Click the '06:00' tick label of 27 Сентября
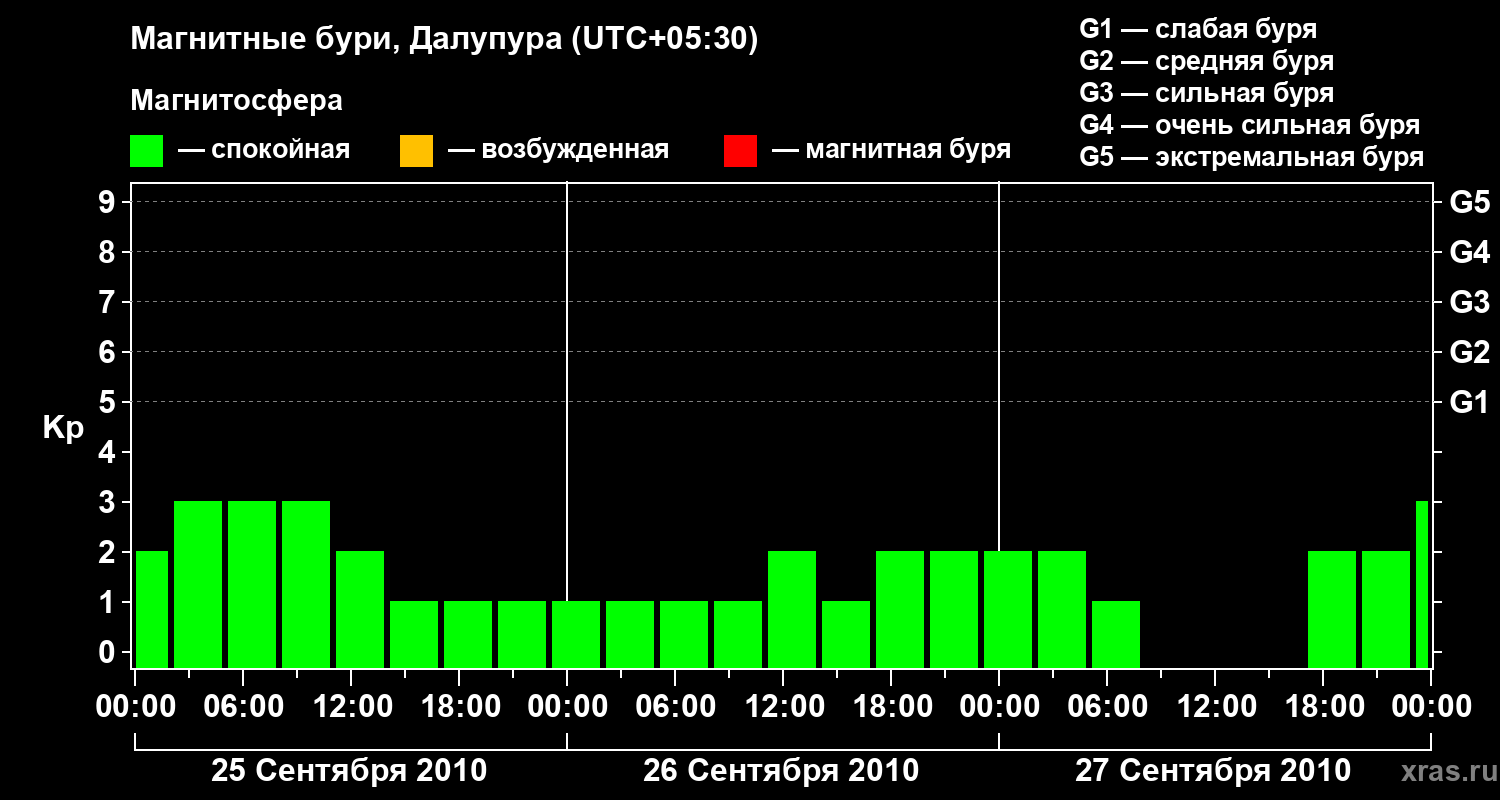1500x800 pixels. (1107, 707)
